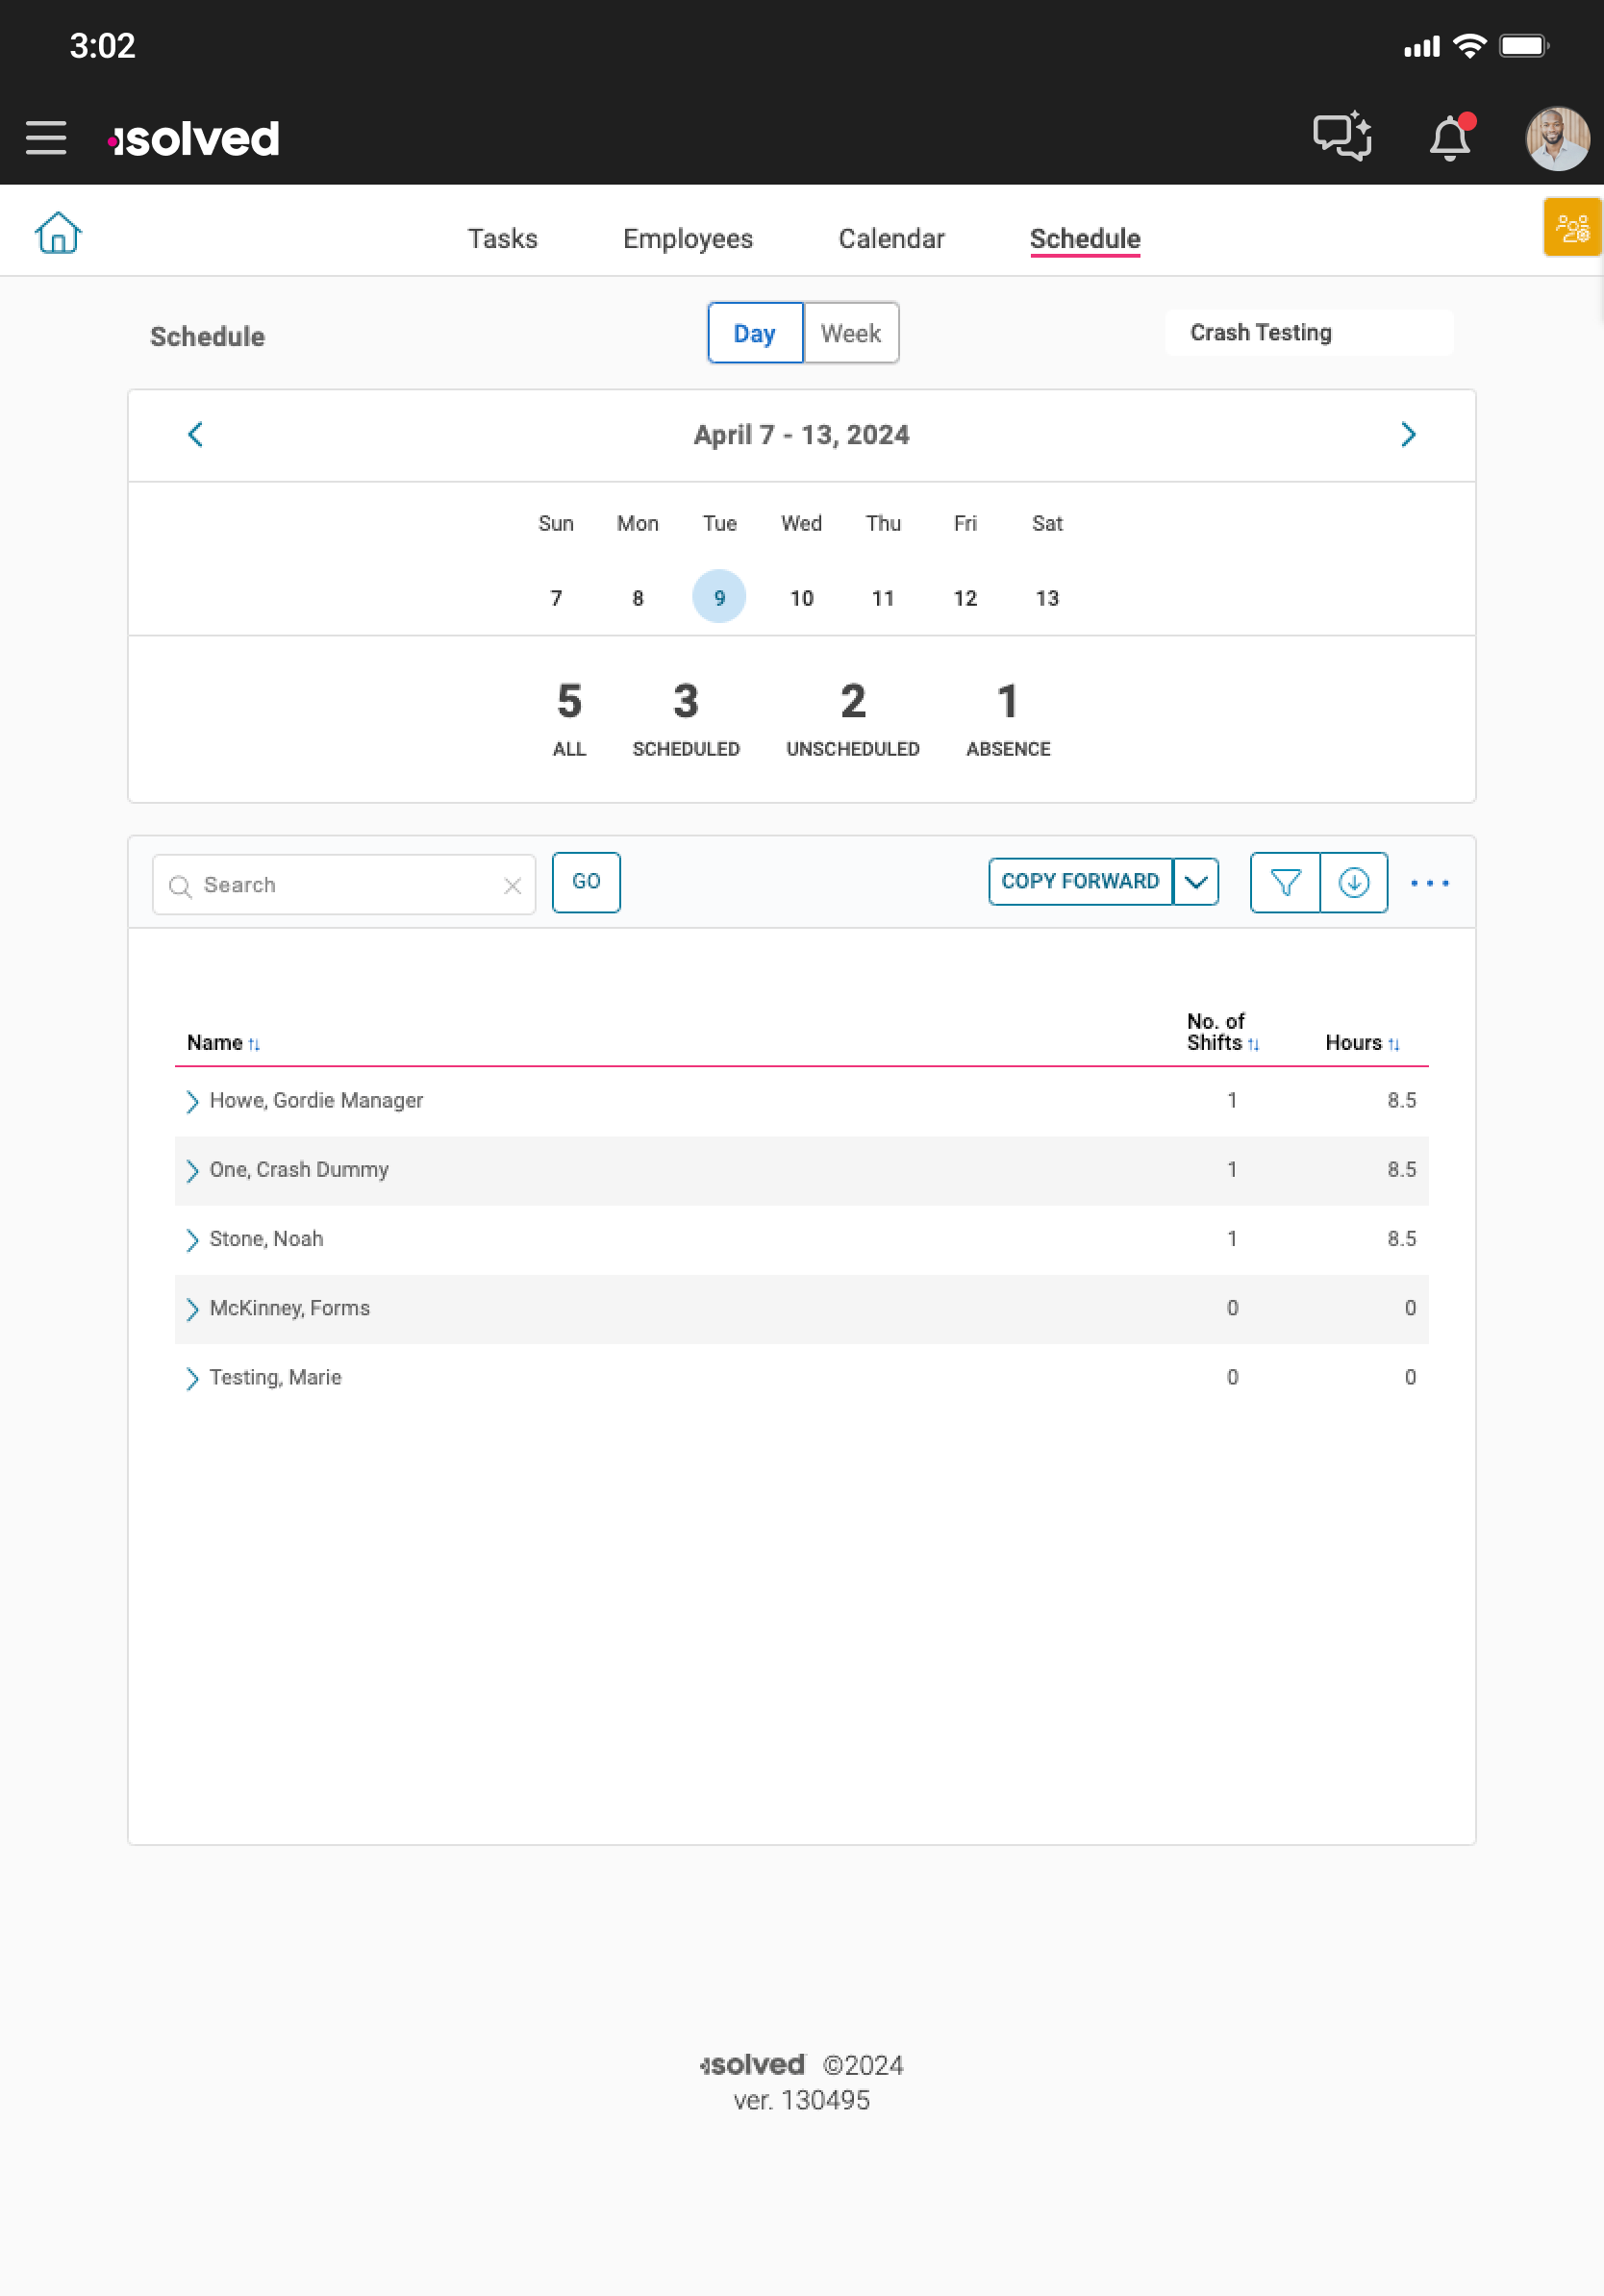Viewport: 1604px width, 2296px height.
Task: Expand the Stone, Noah row
Action: 192,1240
